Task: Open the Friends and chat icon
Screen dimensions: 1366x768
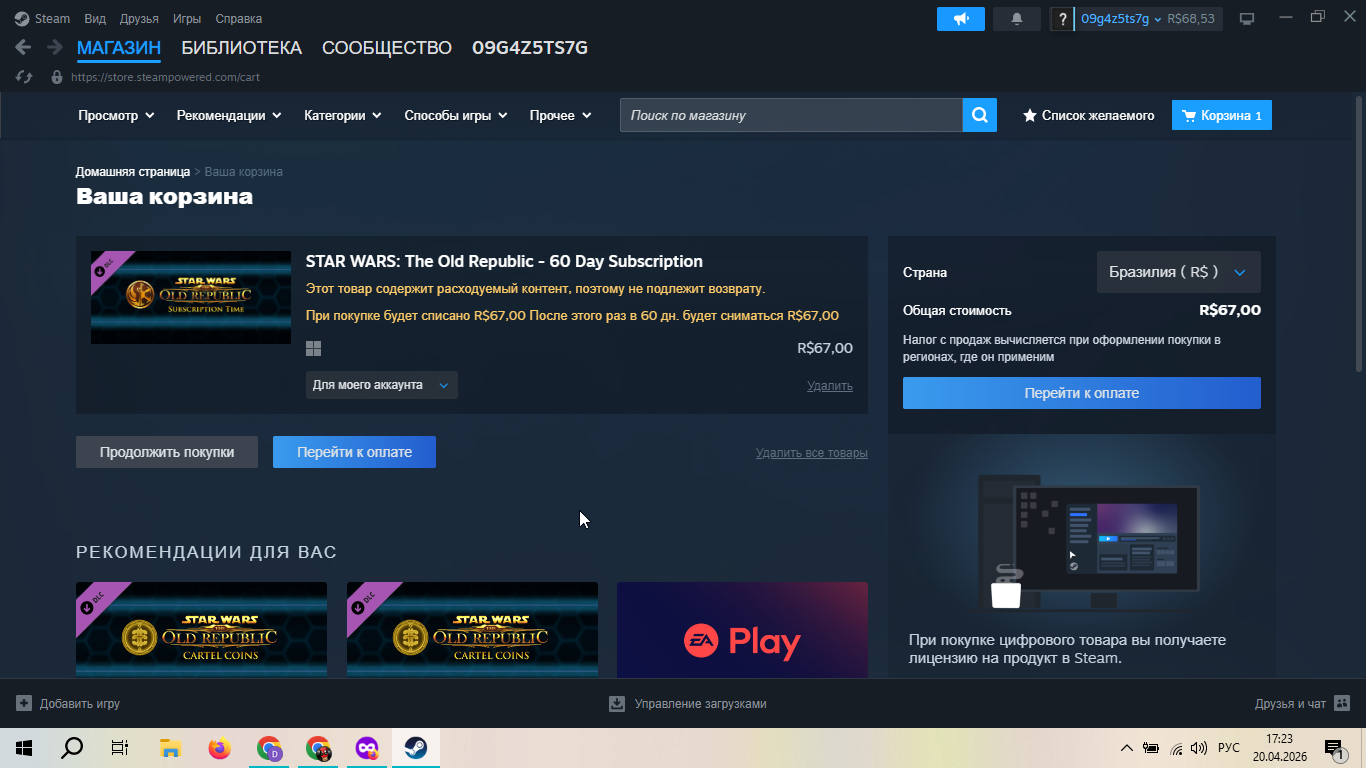Action: 1342,704
